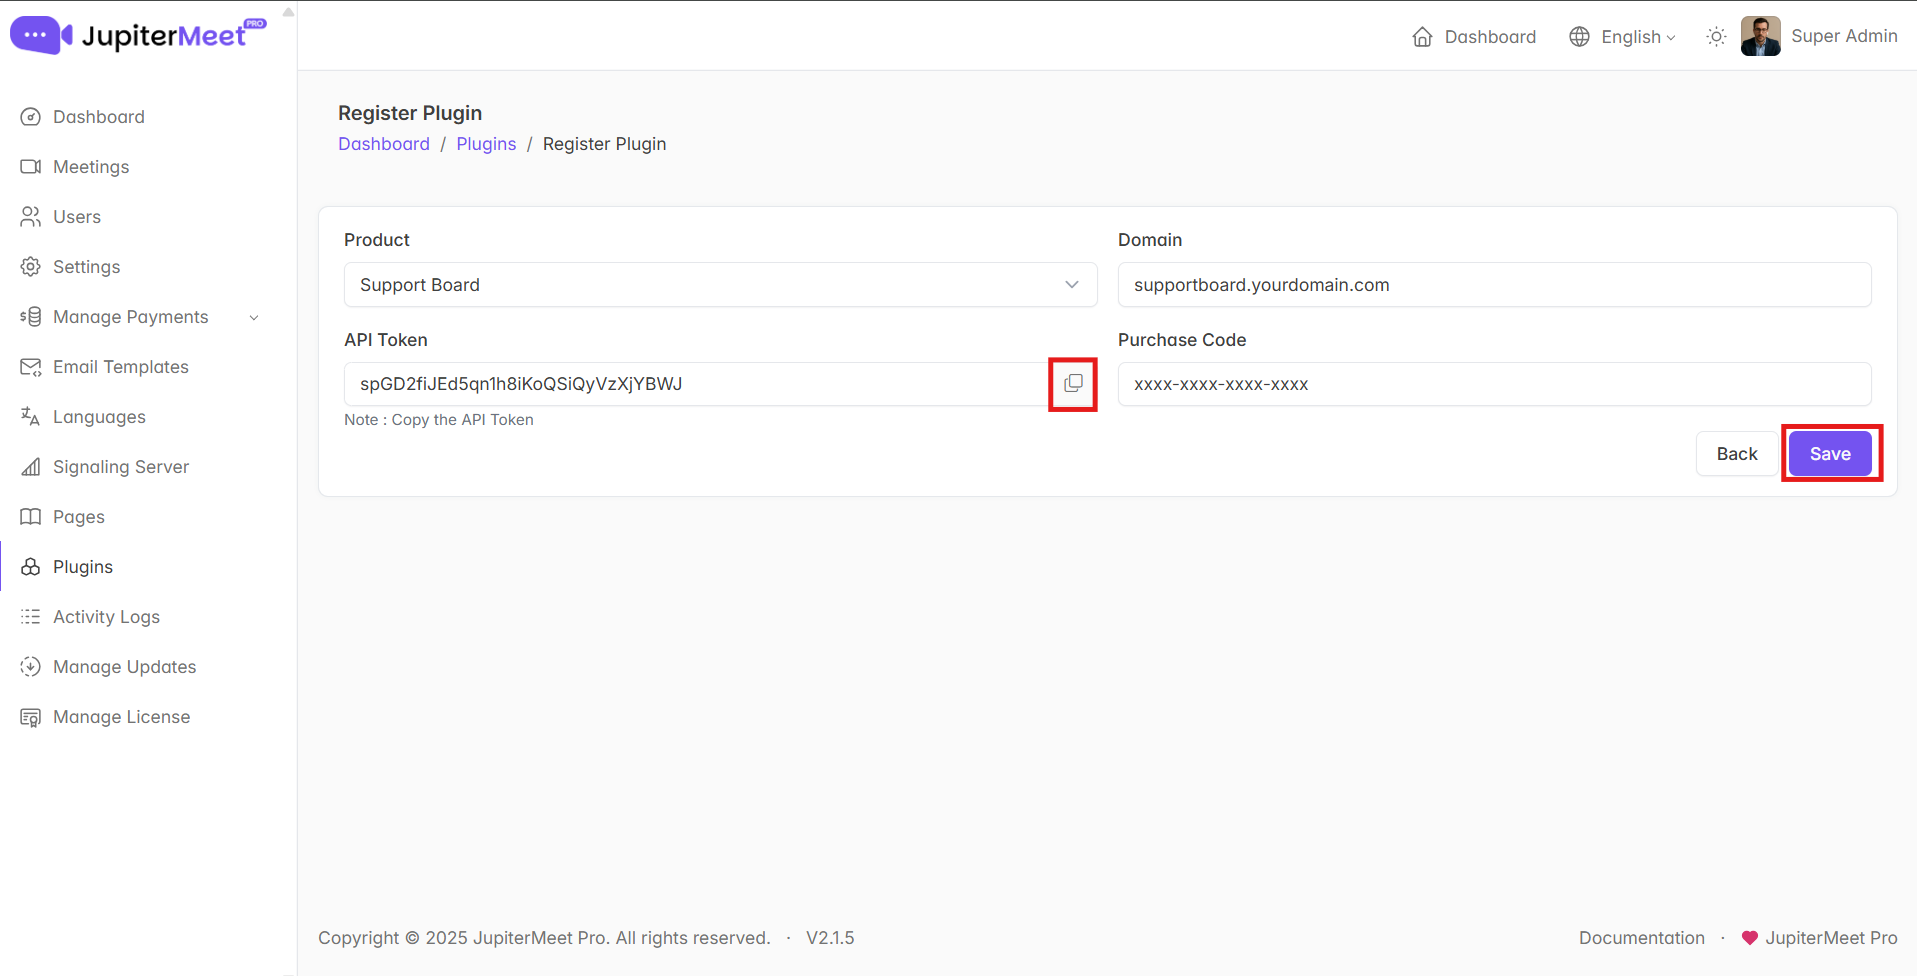Click the sidebar scroll-up arrow
The width and height of the screenshot is (1917, 976).
(288, 13)
